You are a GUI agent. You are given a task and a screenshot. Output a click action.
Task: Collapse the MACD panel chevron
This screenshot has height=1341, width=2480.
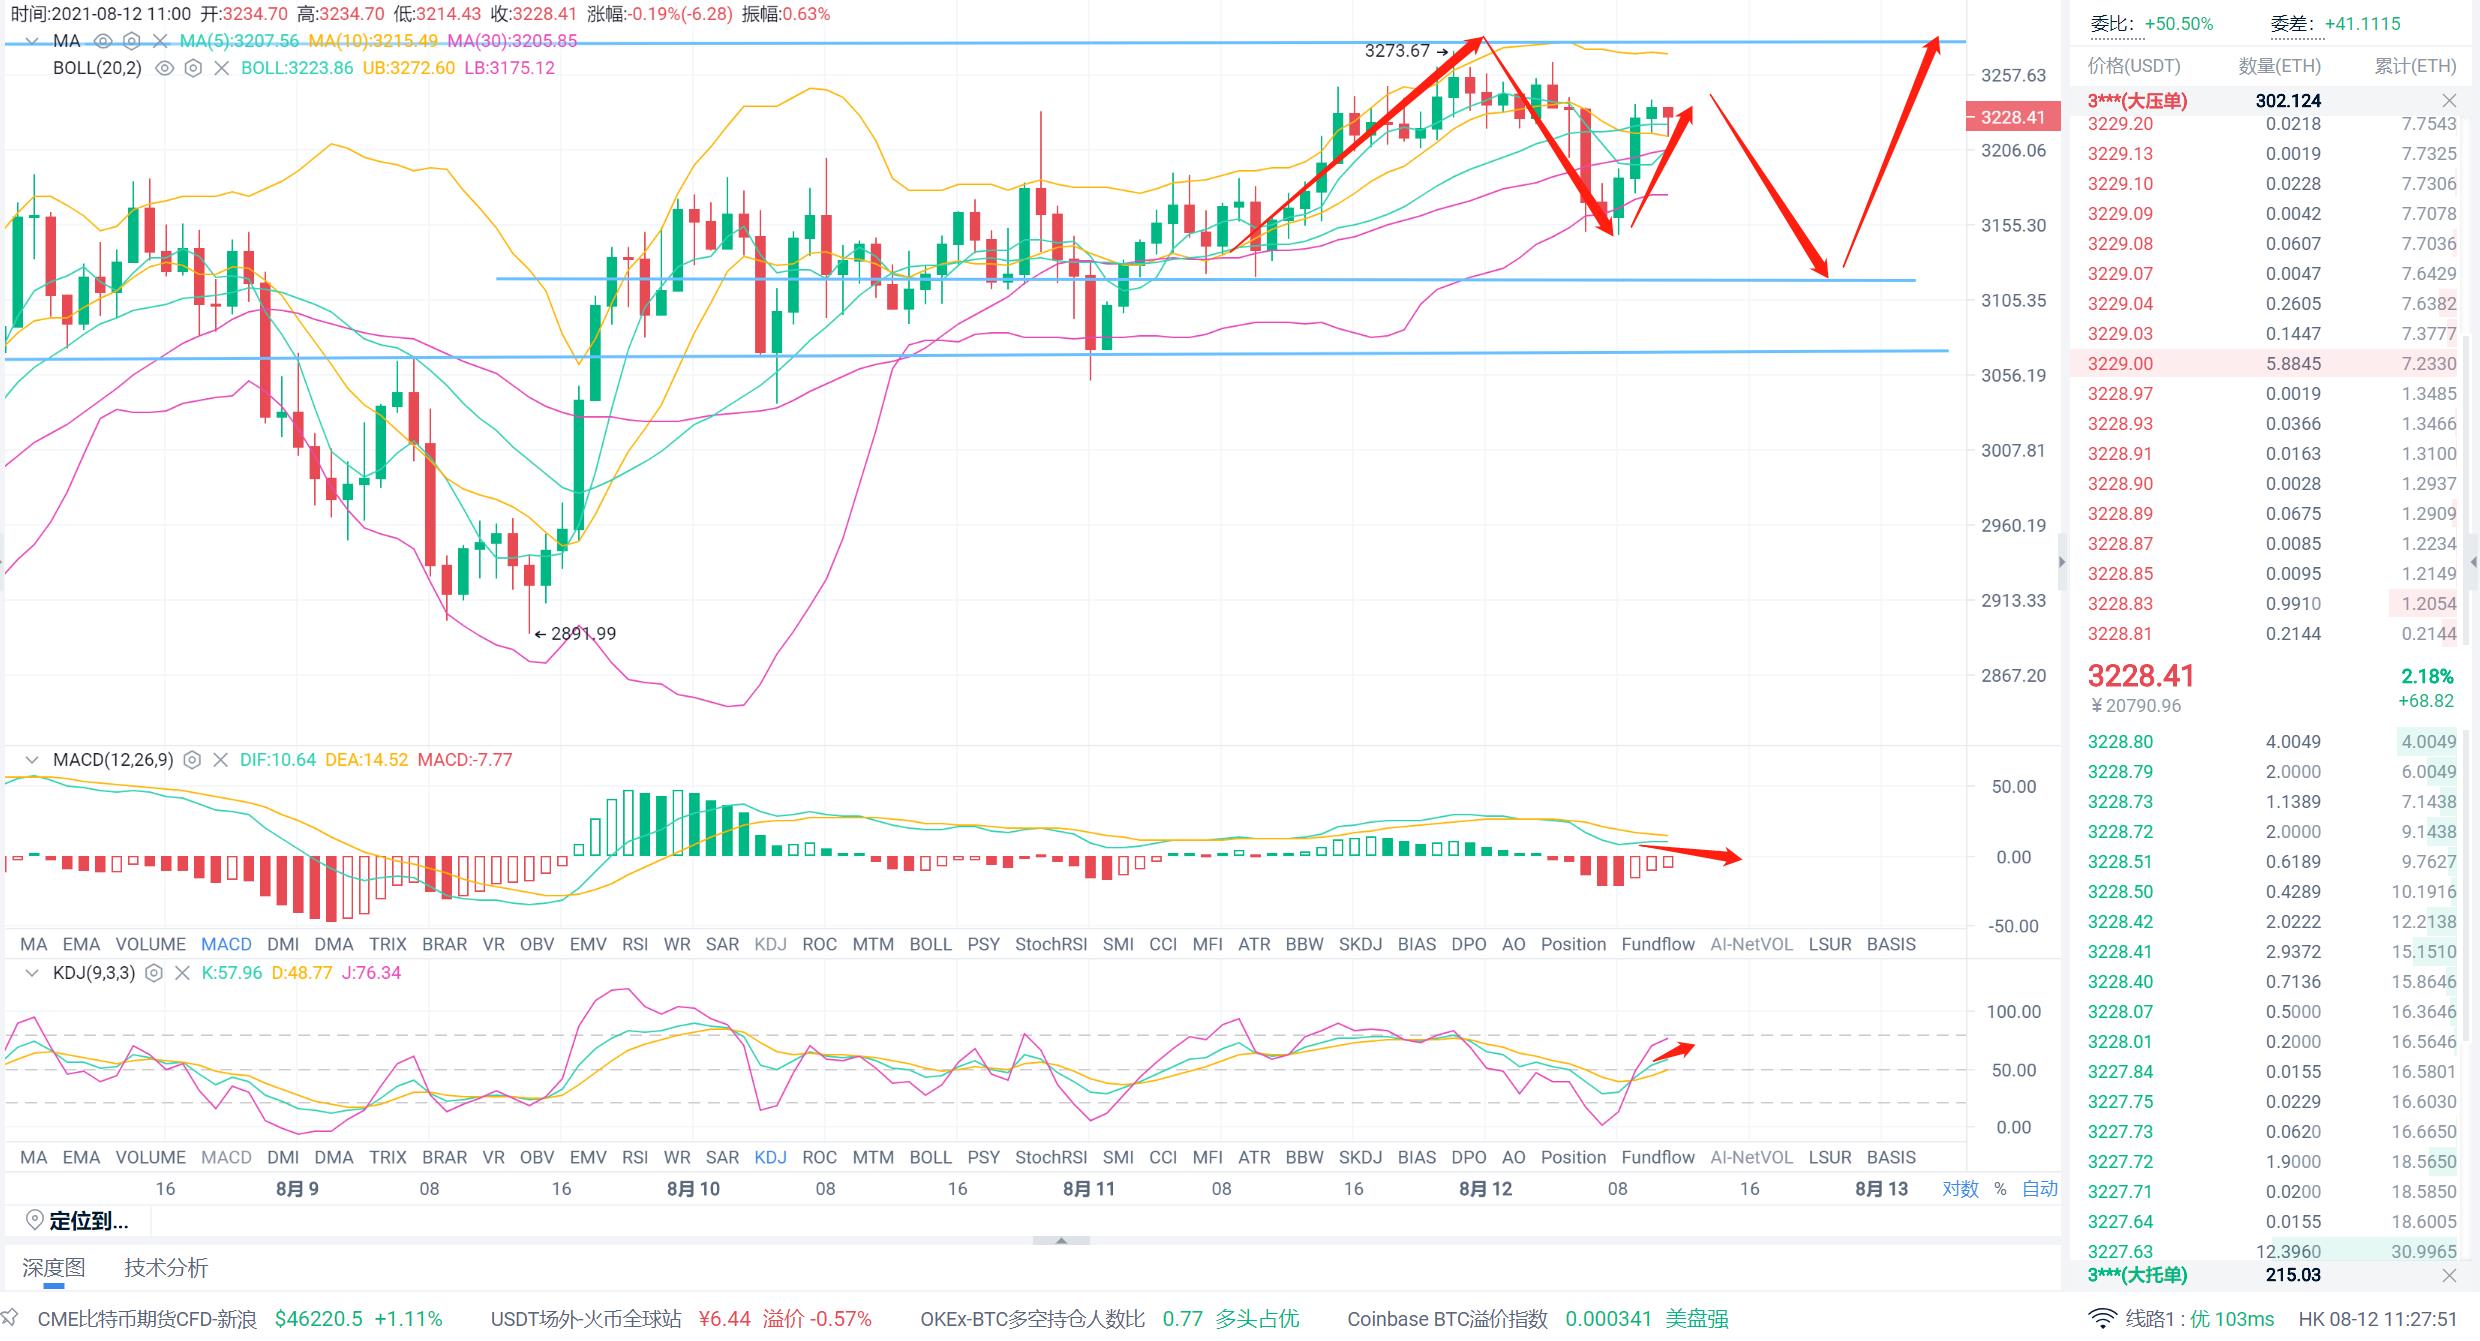click(x=32, y=760)
